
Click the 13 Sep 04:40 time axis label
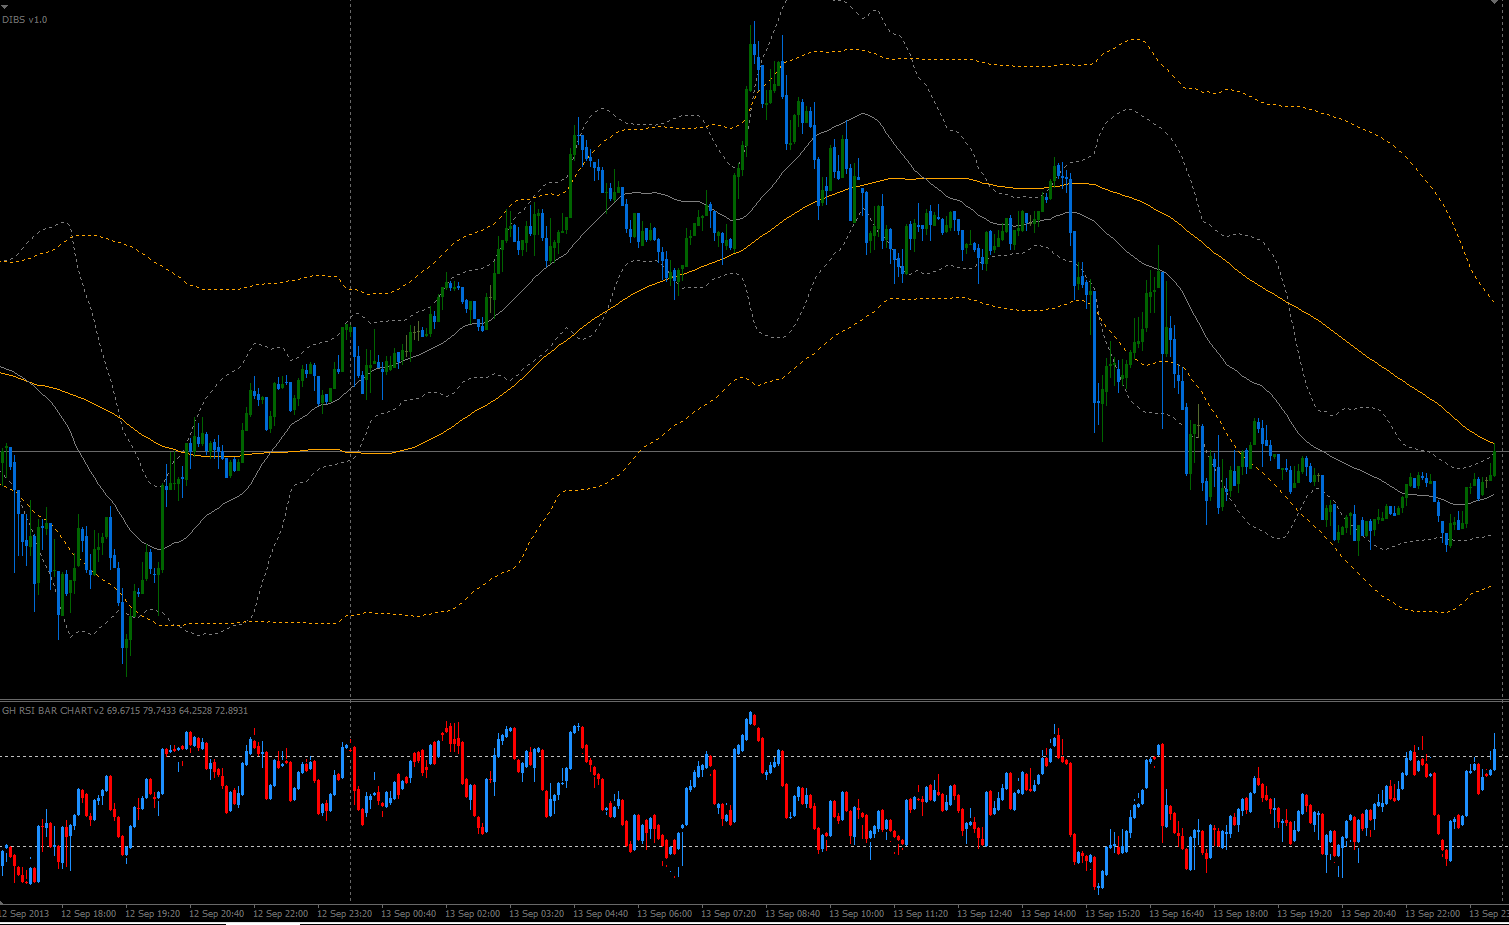click(x=600, y=914)
